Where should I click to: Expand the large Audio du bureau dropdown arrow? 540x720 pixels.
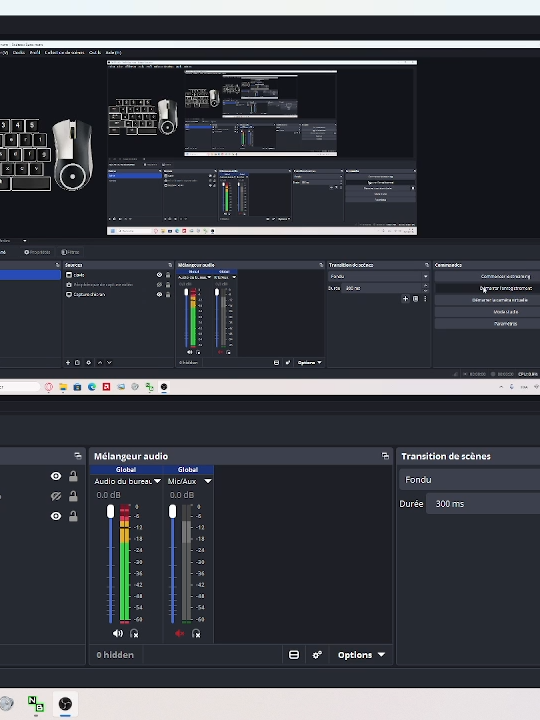pyautogui.click(x=157, y=481)
